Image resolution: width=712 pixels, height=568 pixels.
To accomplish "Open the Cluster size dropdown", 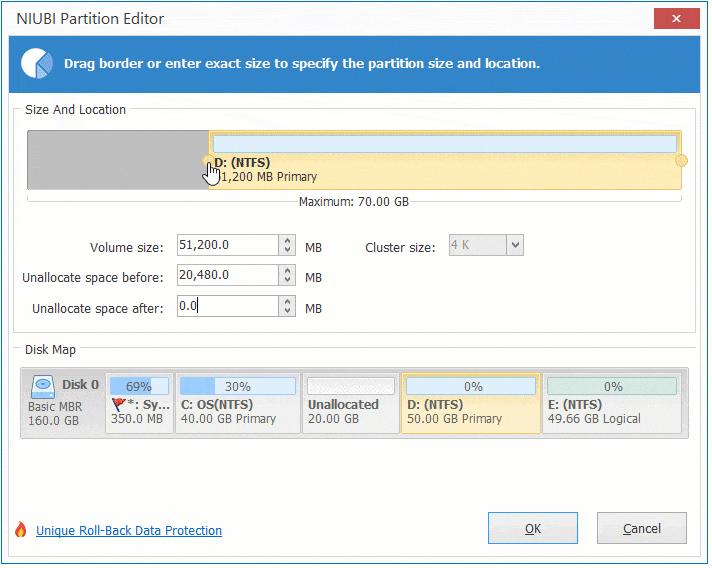I will pyautogui.click(x=514, y=245).
